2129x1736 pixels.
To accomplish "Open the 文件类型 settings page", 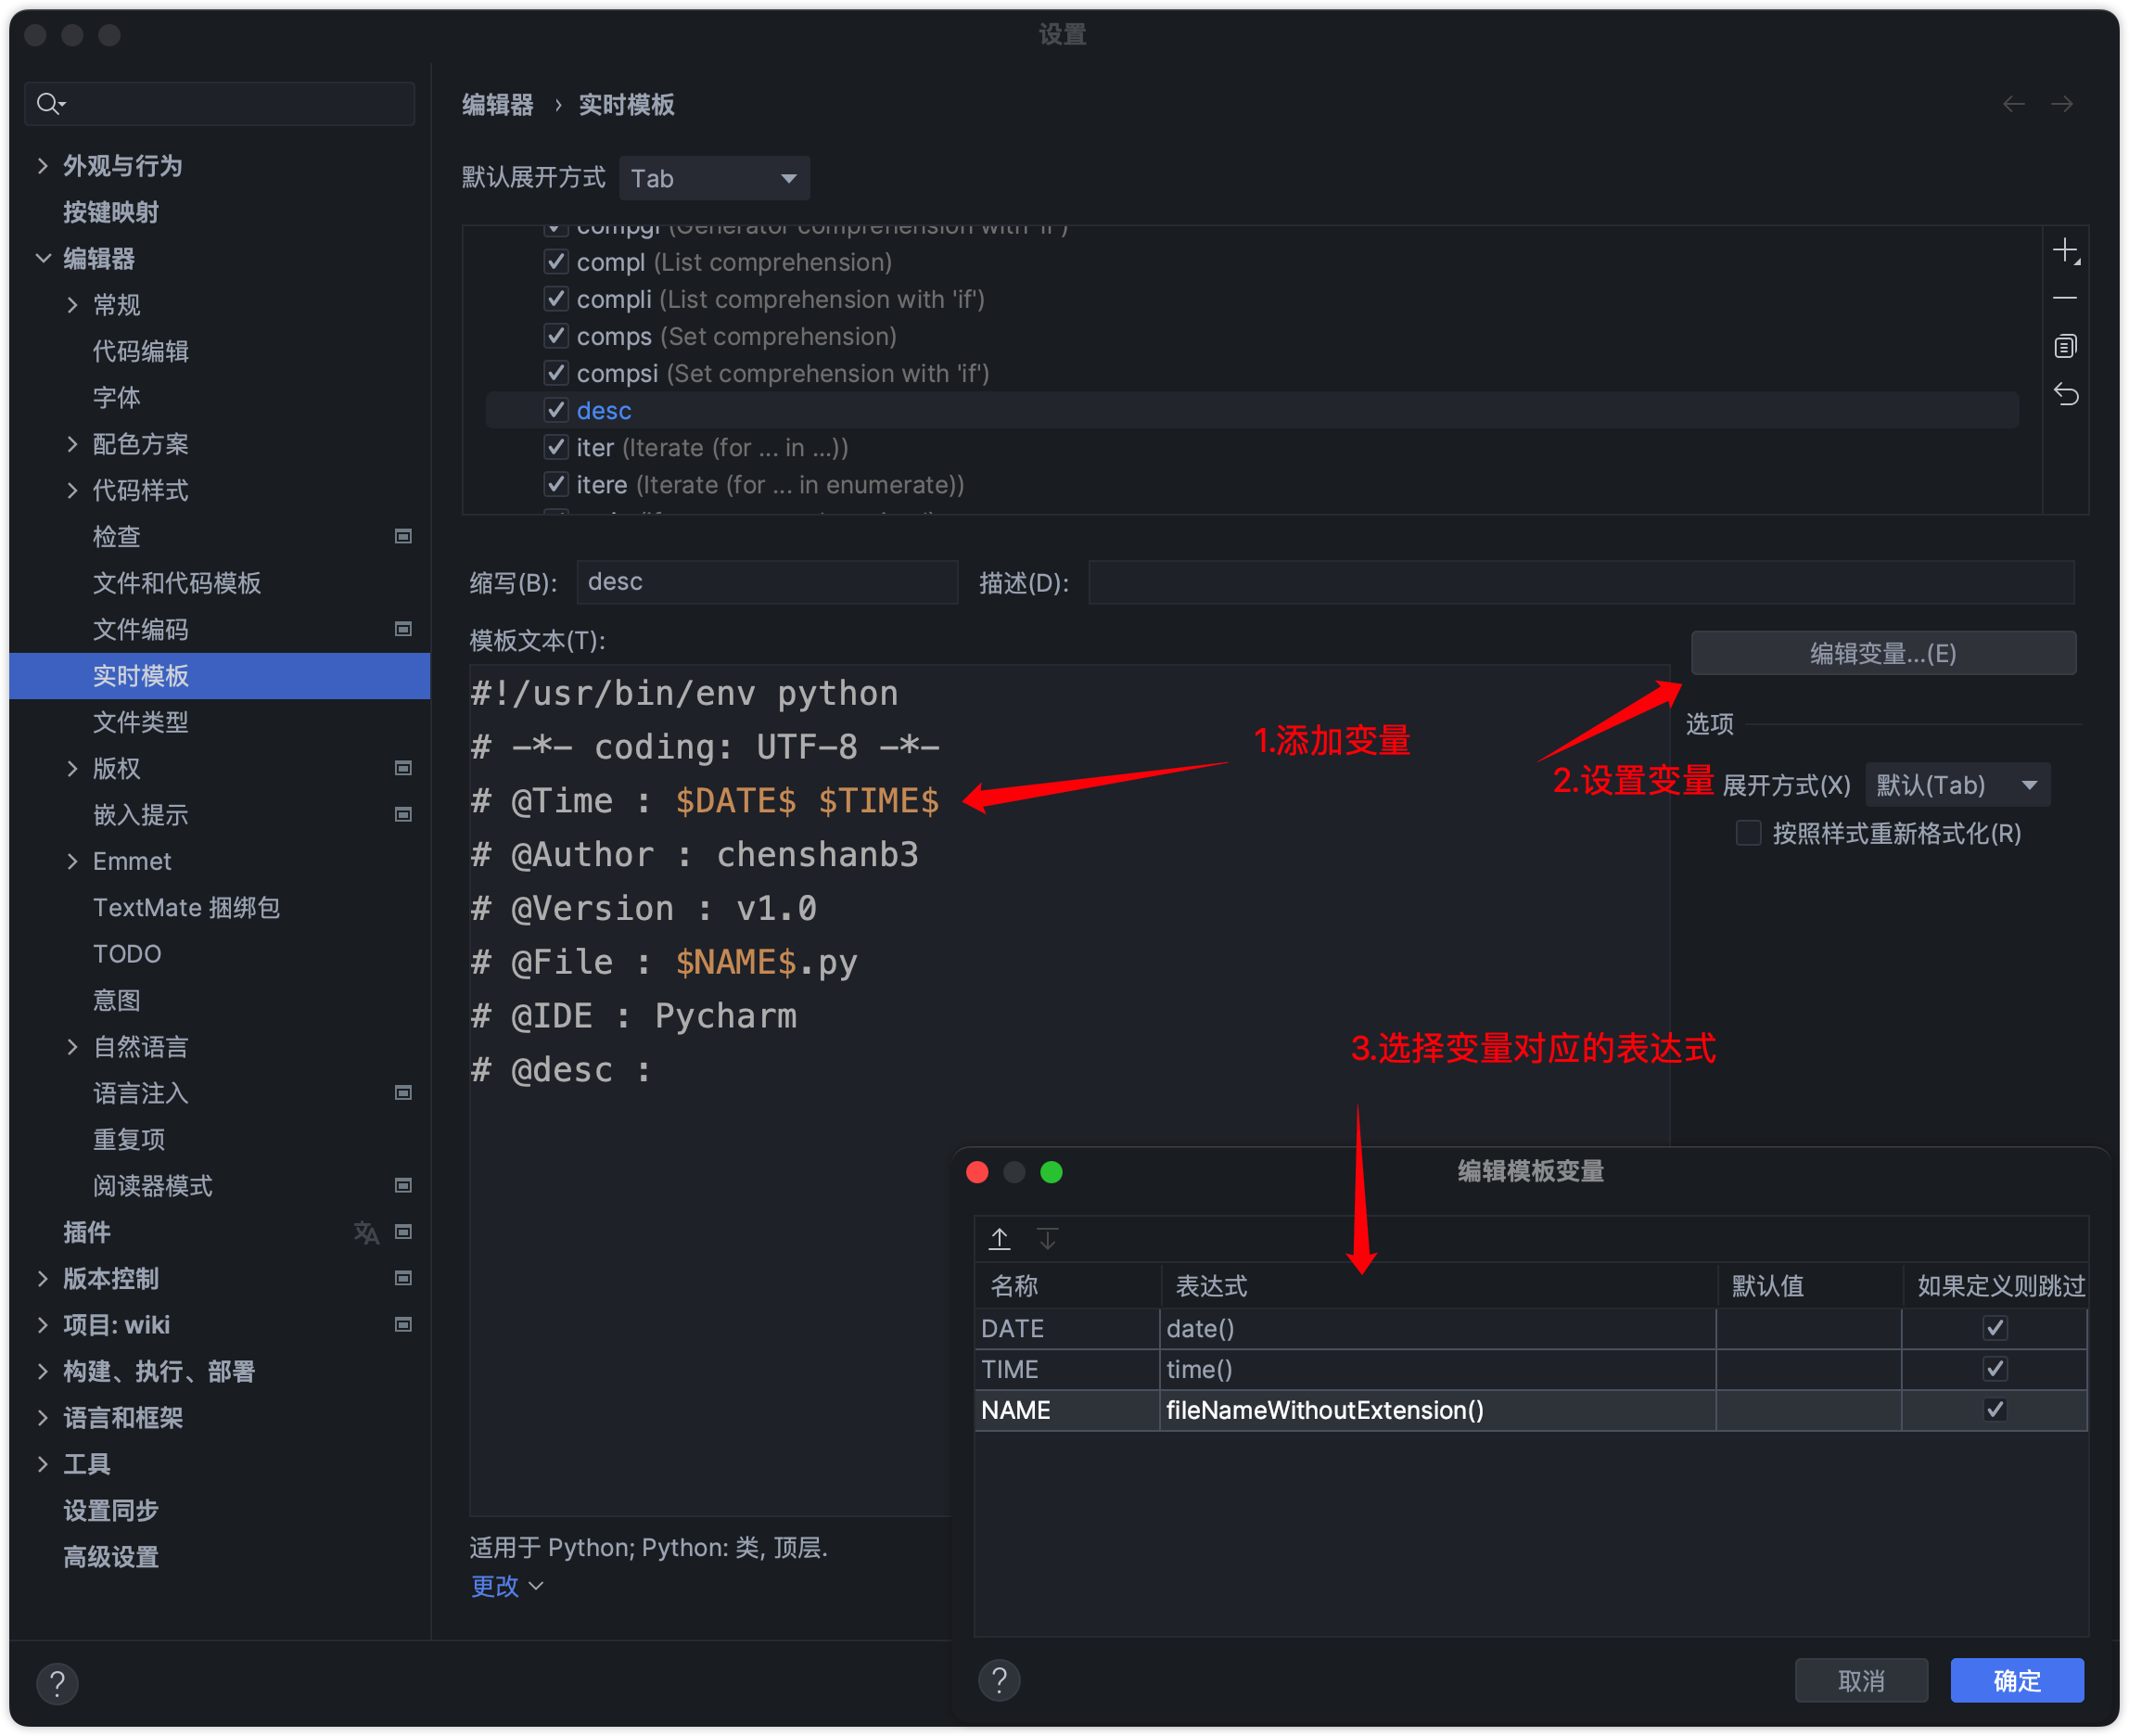I will coord(140,722).
